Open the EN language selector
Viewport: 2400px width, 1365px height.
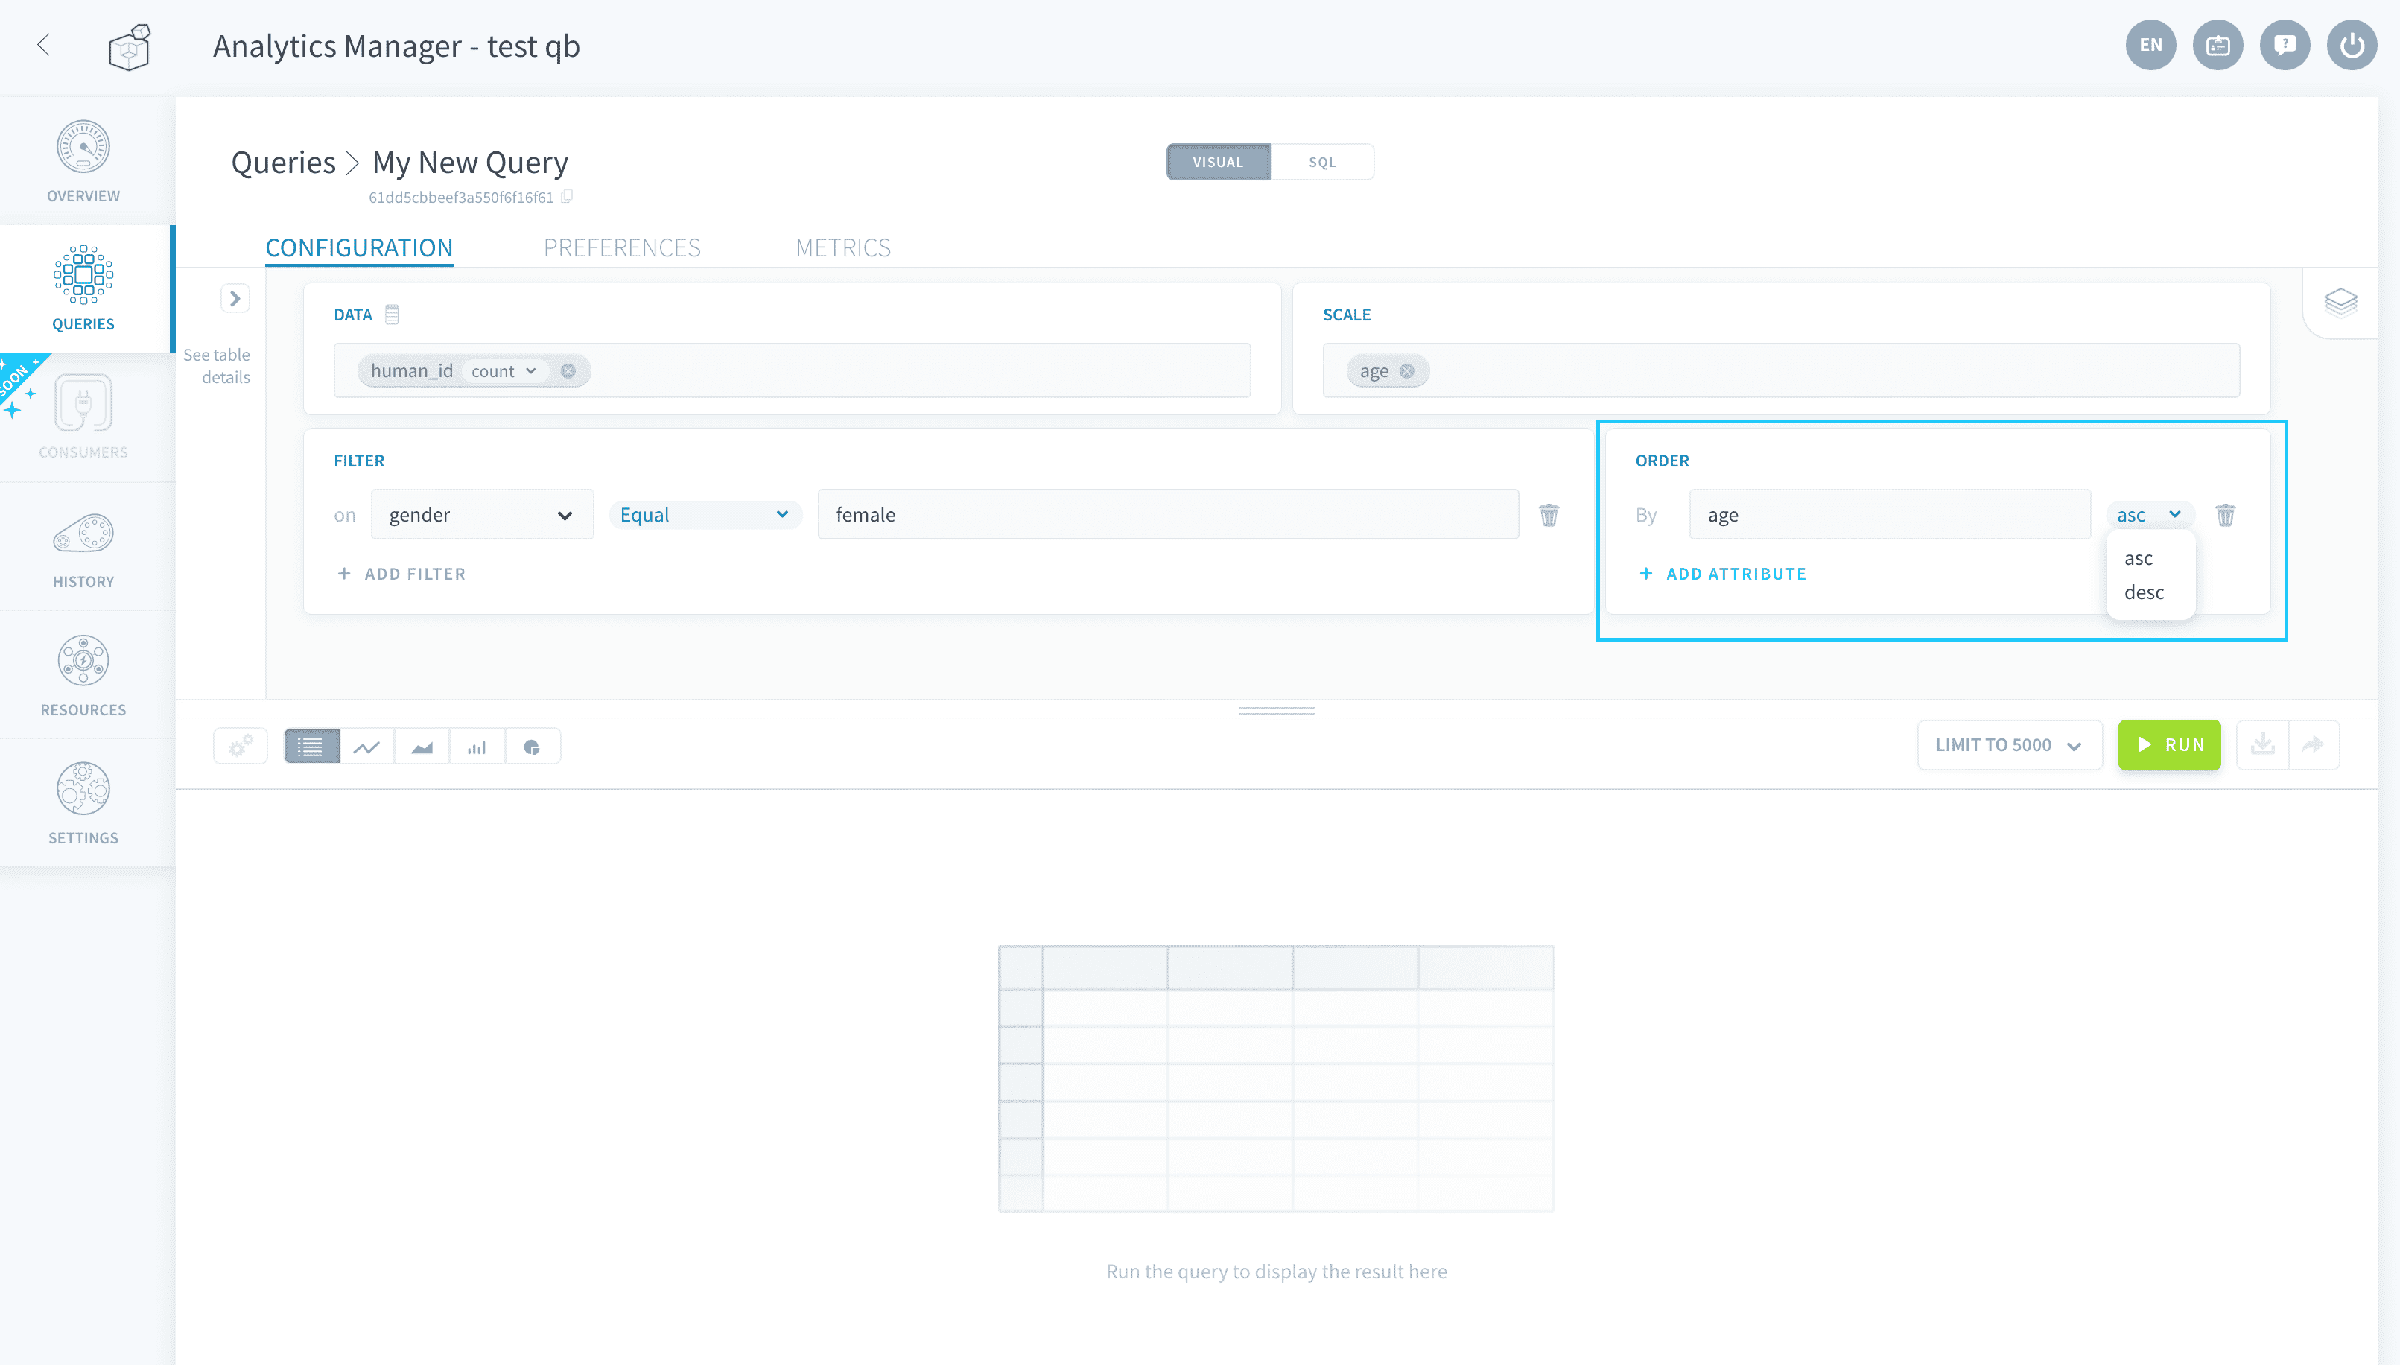click(2151, 45)
